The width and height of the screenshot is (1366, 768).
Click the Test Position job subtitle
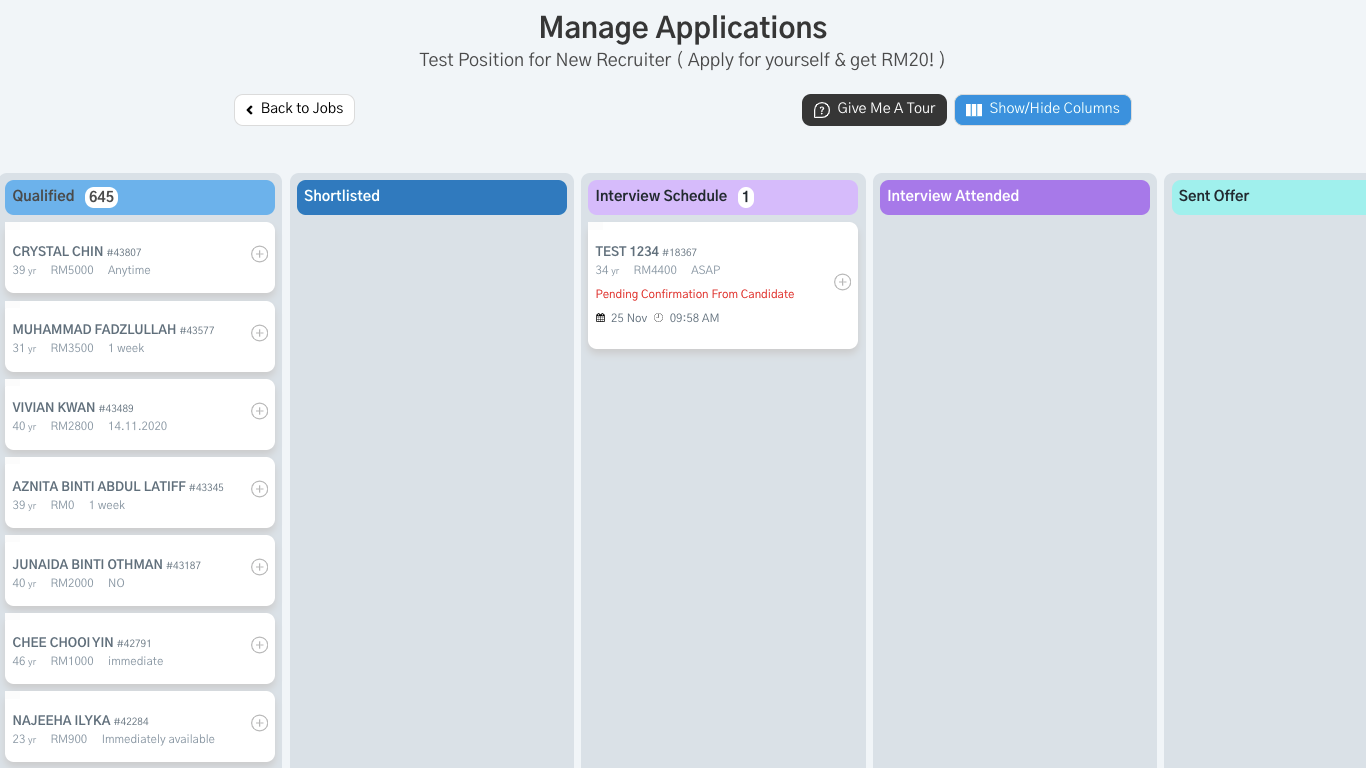click(x=682, y=60)
